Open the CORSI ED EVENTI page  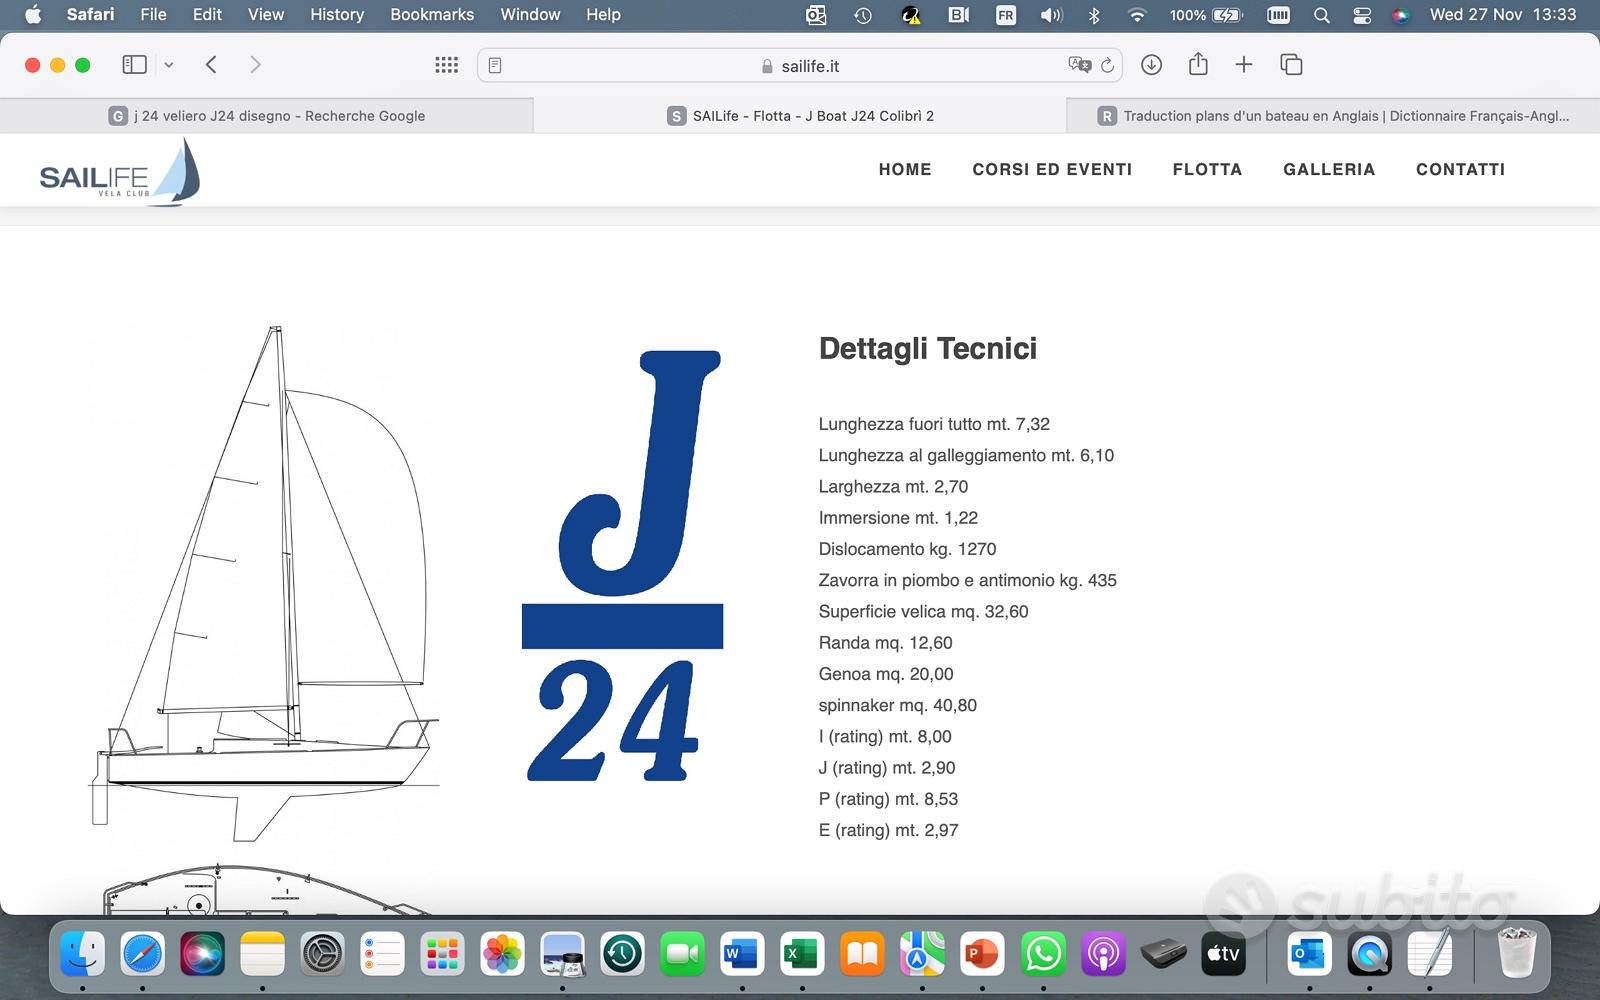coord(1052,170)
